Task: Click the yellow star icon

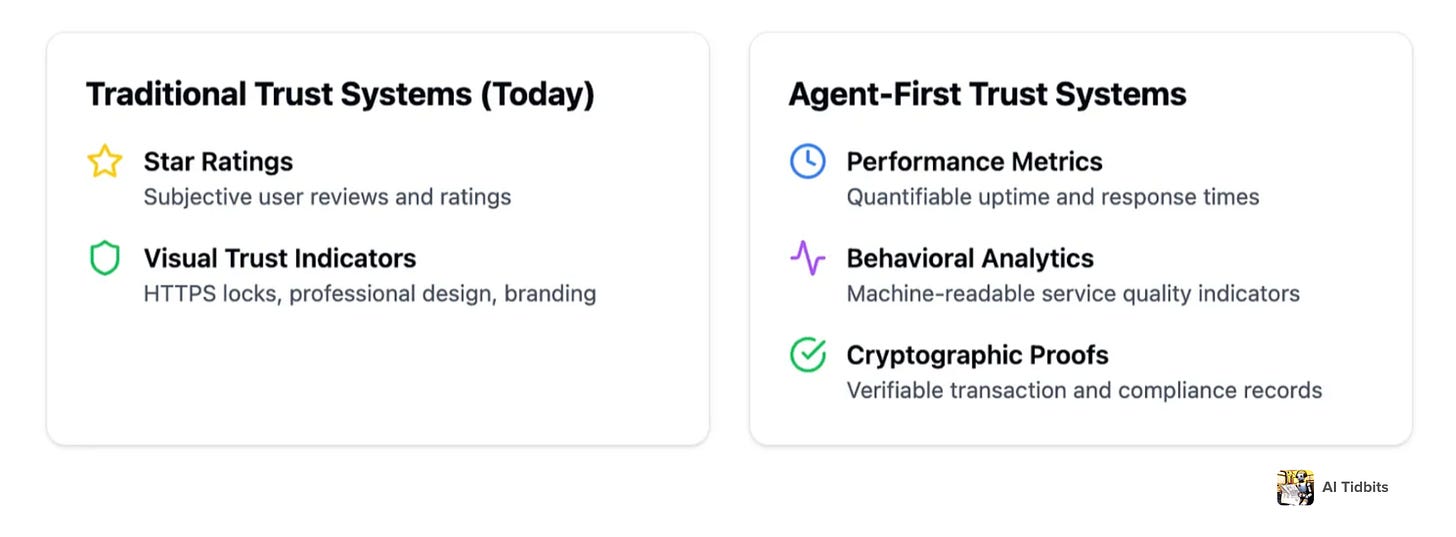Action: 104,161
